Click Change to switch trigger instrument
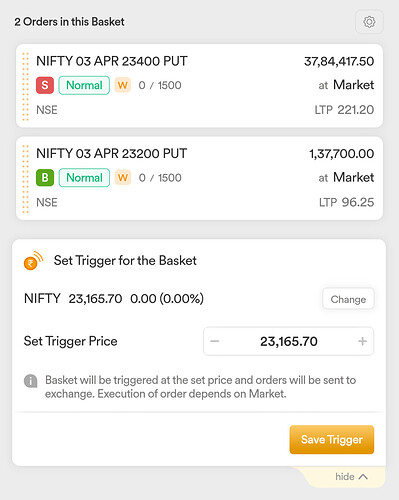 [x=348, y=299]
